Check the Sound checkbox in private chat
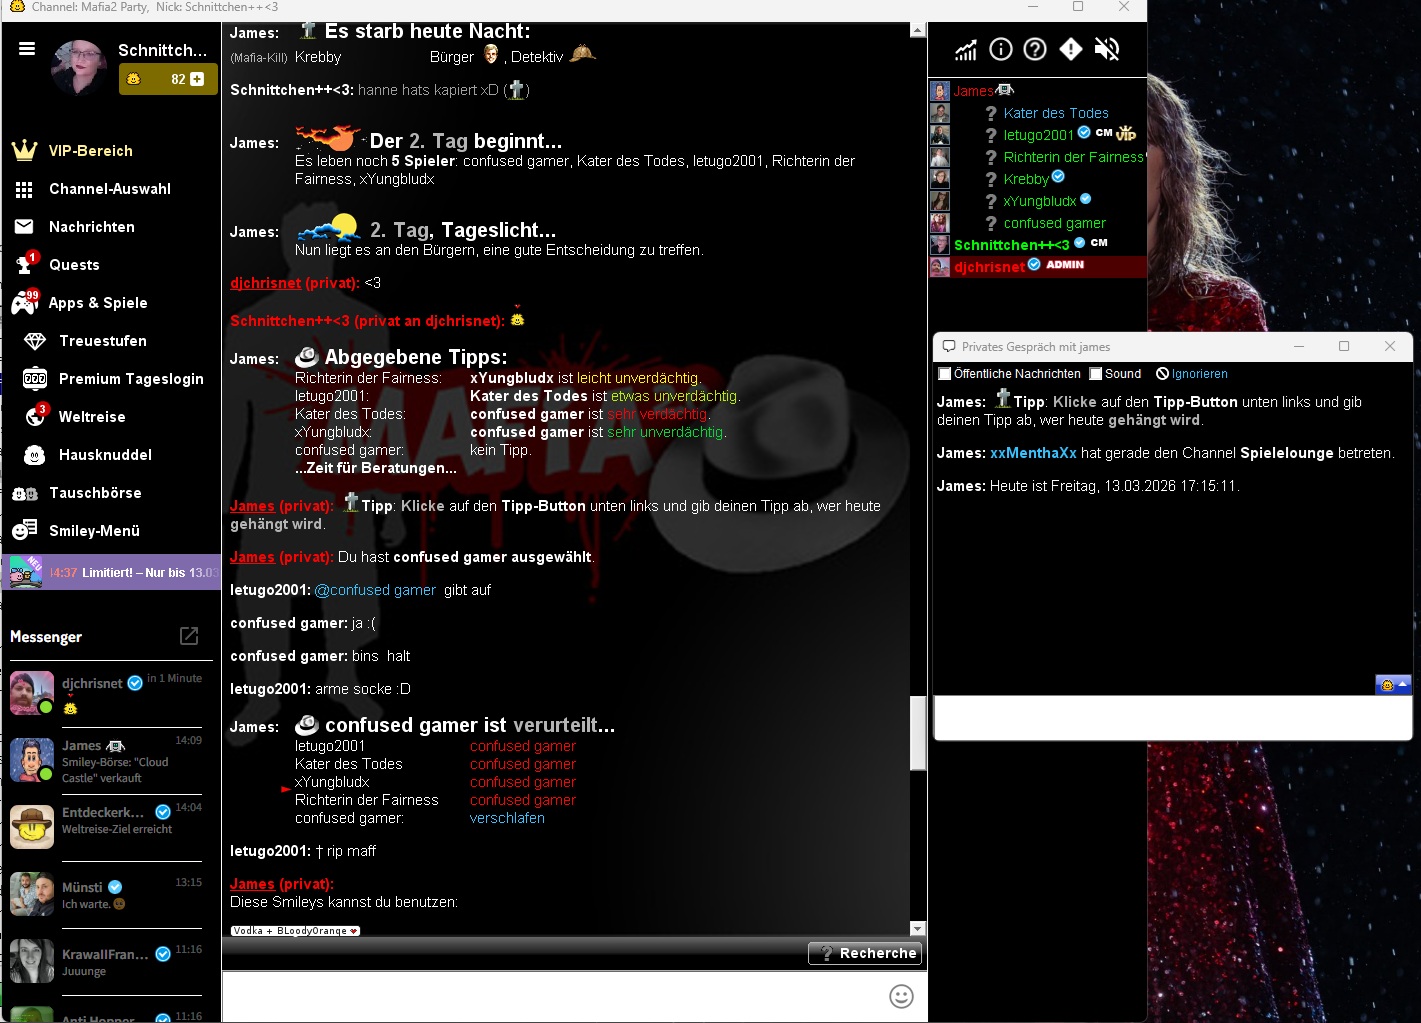This screenshot has height=1023, width=1421. (x=1096, y=374)
